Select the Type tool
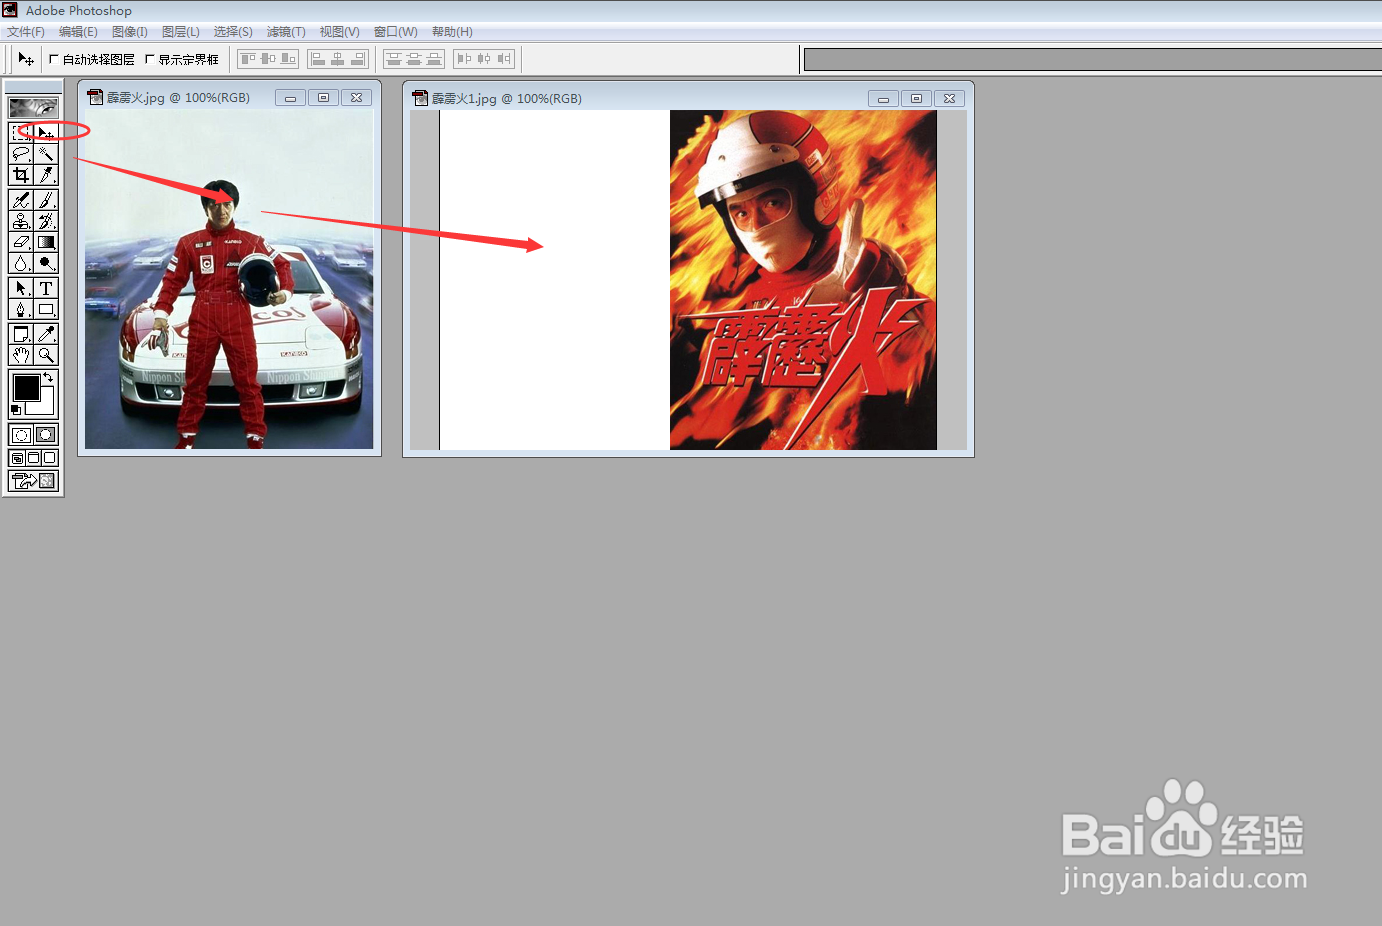The image size is (1382, 926). (46, 288)
